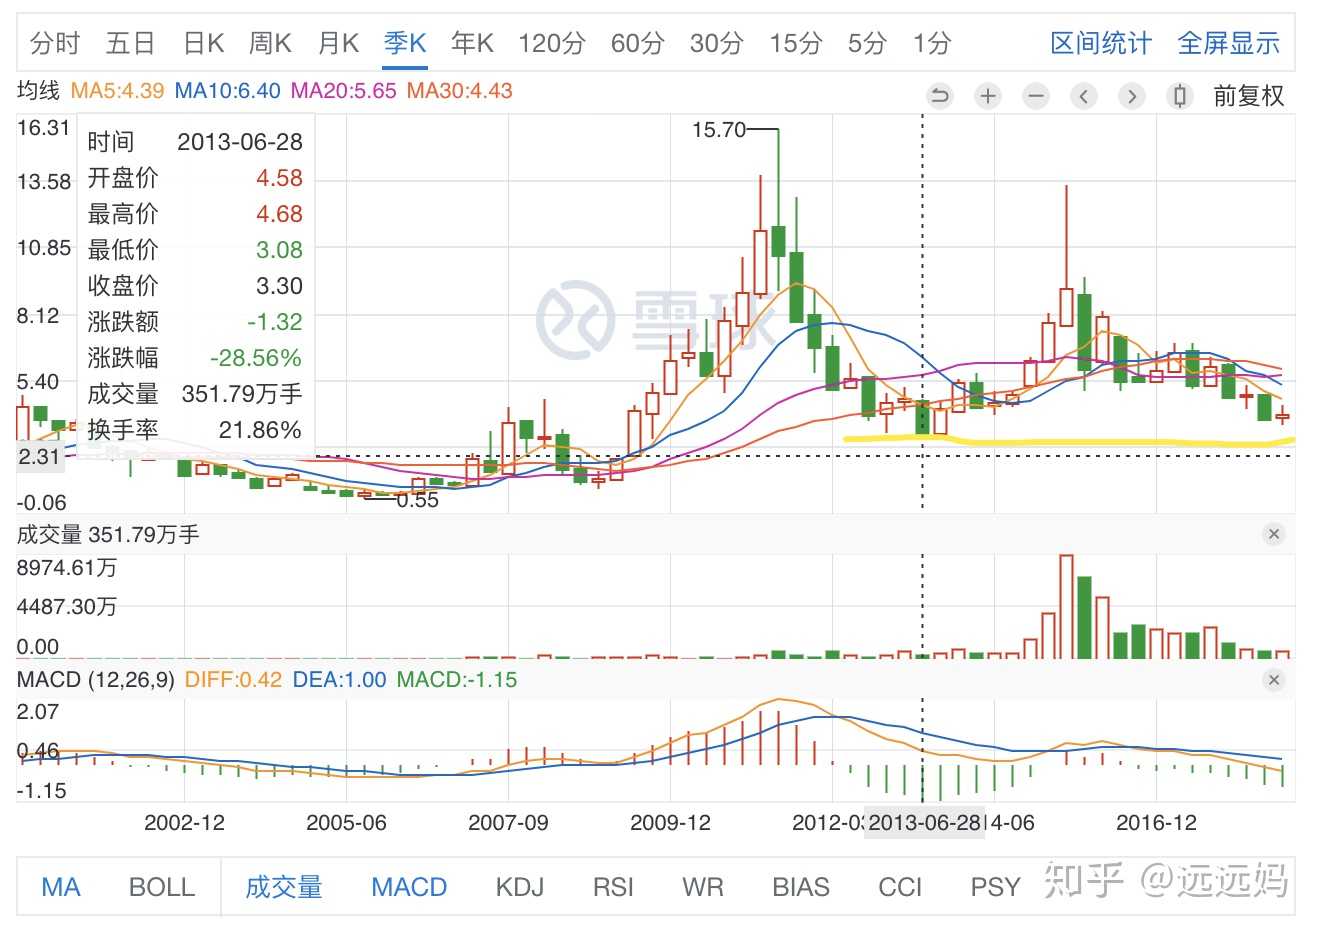Open the 前复权 adjustment dropdown
This screenshot has height=934, width=1322.
(x=1249, y=96)
